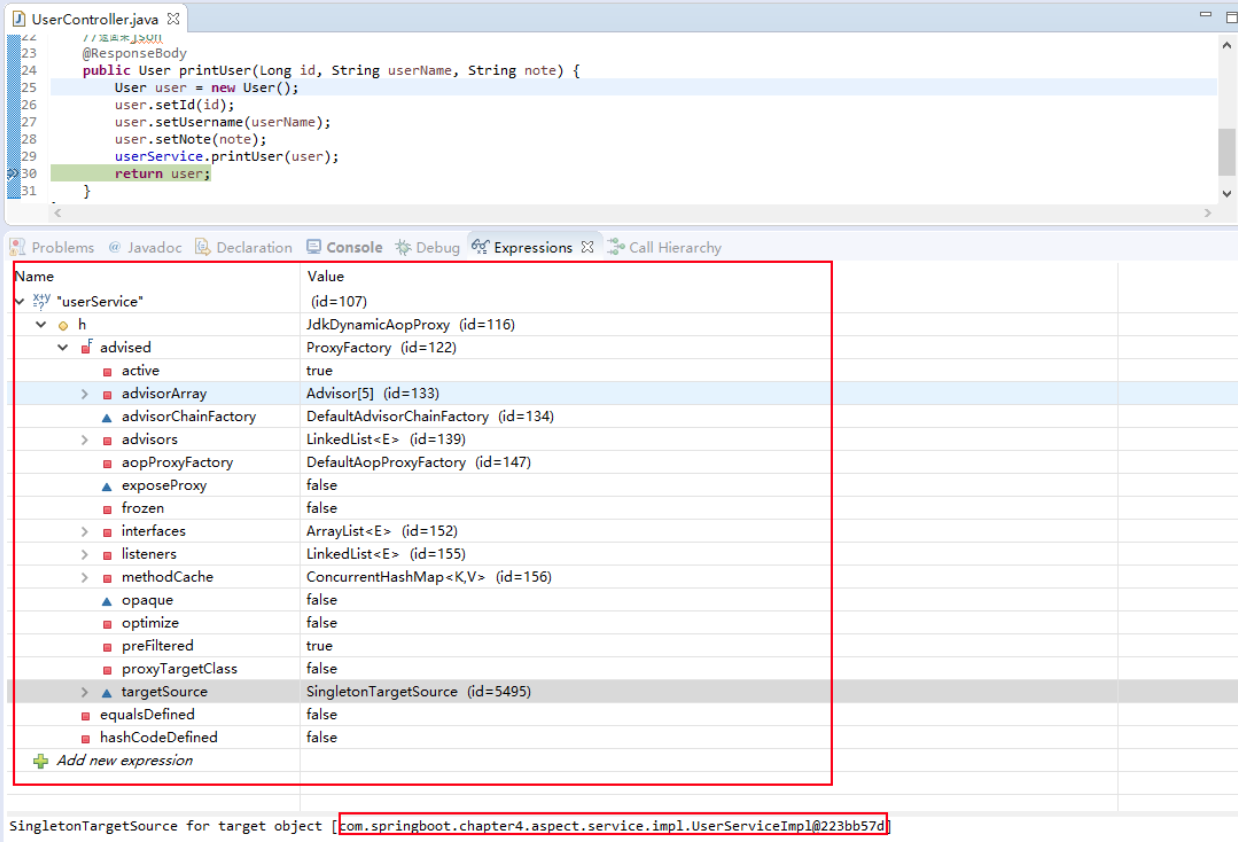Collapse the advised ProxyFactory node

[63, 348]
